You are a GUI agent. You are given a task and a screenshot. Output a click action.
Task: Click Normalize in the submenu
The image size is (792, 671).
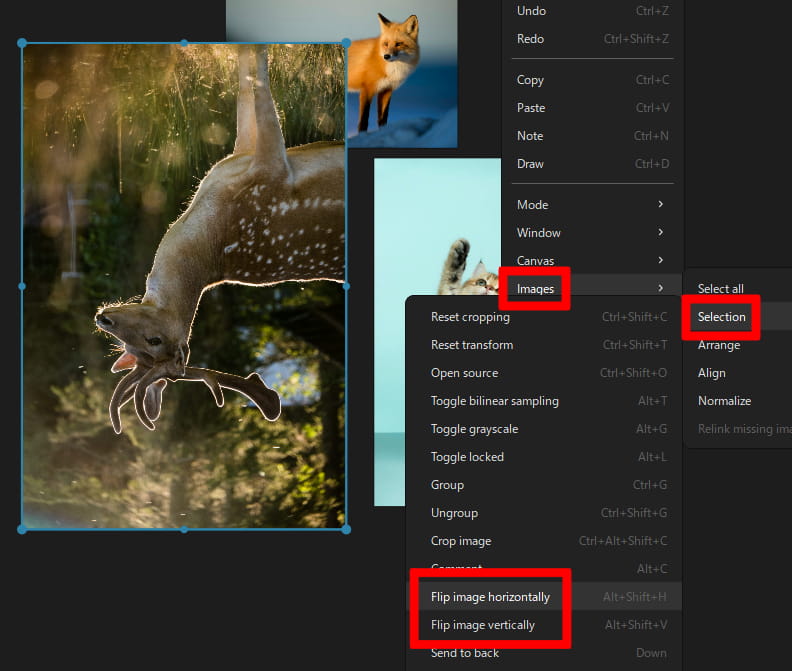coord(724,401)
